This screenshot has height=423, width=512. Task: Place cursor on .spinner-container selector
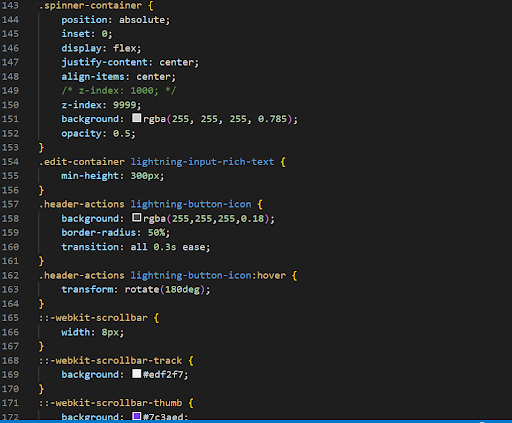90,6
